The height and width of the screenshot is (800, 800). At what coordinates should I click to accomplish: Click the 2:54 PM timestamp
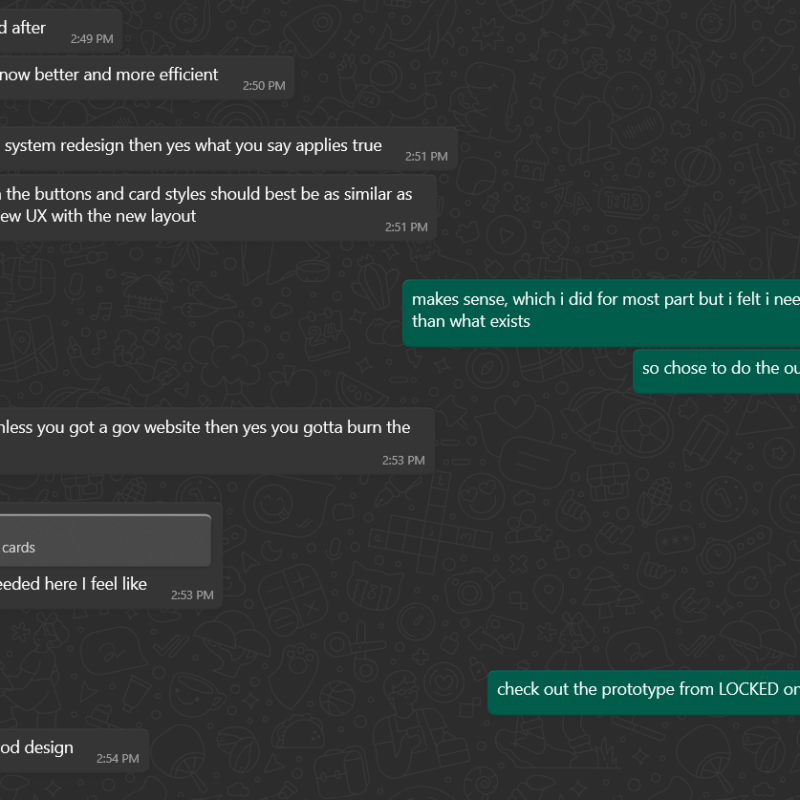pyautogui.click(x=118, y=759)
